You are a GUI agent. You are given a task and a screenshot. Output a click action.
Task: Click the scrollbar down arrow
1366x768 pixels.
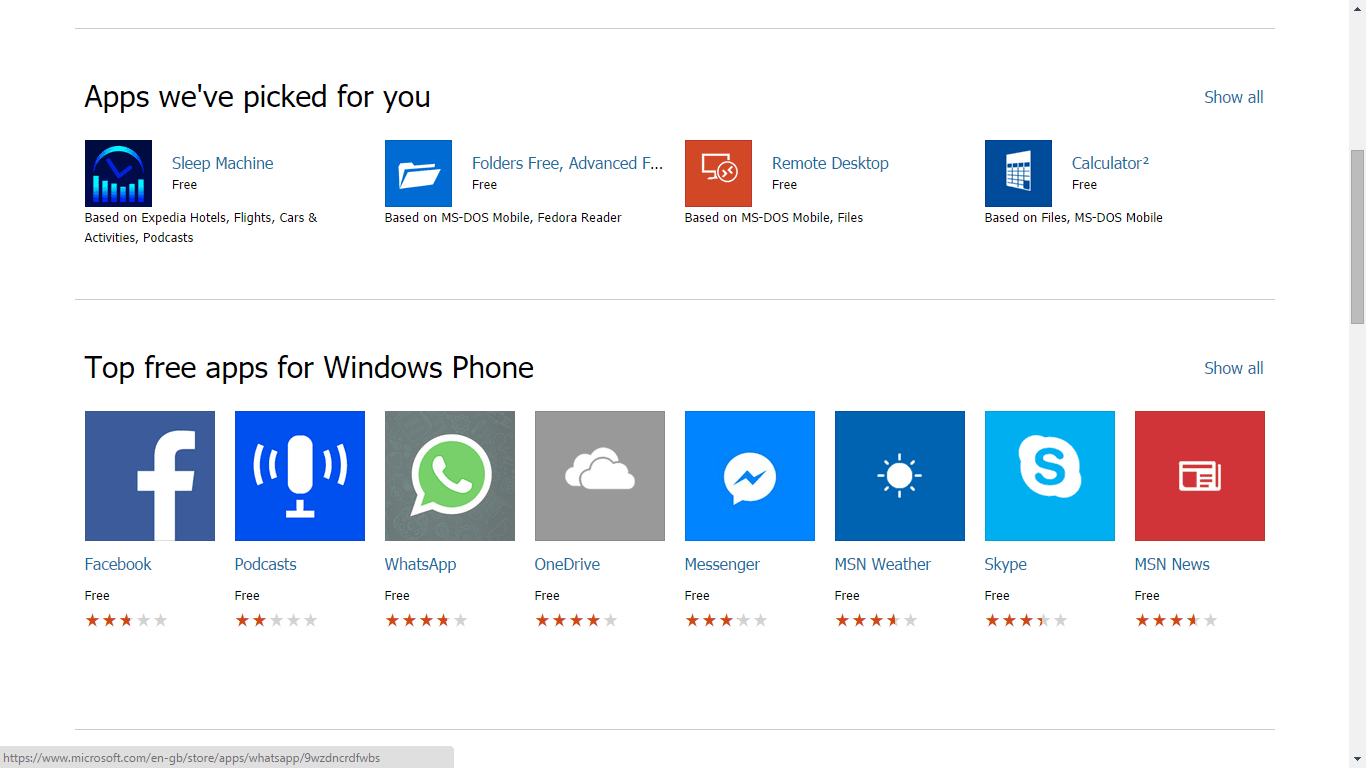coord(1357,759)
